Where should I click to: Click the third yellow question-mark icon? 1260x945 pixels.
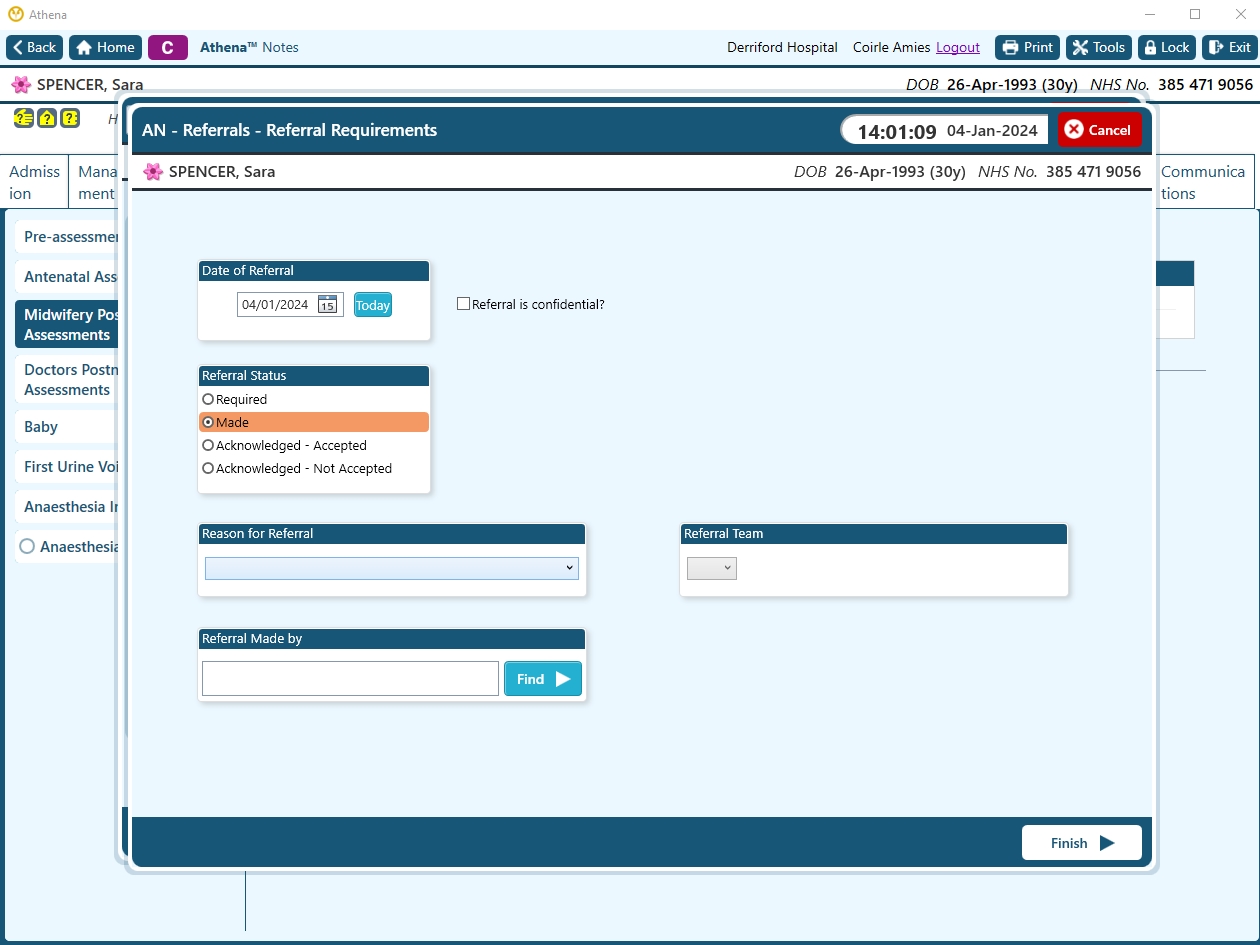70,118
